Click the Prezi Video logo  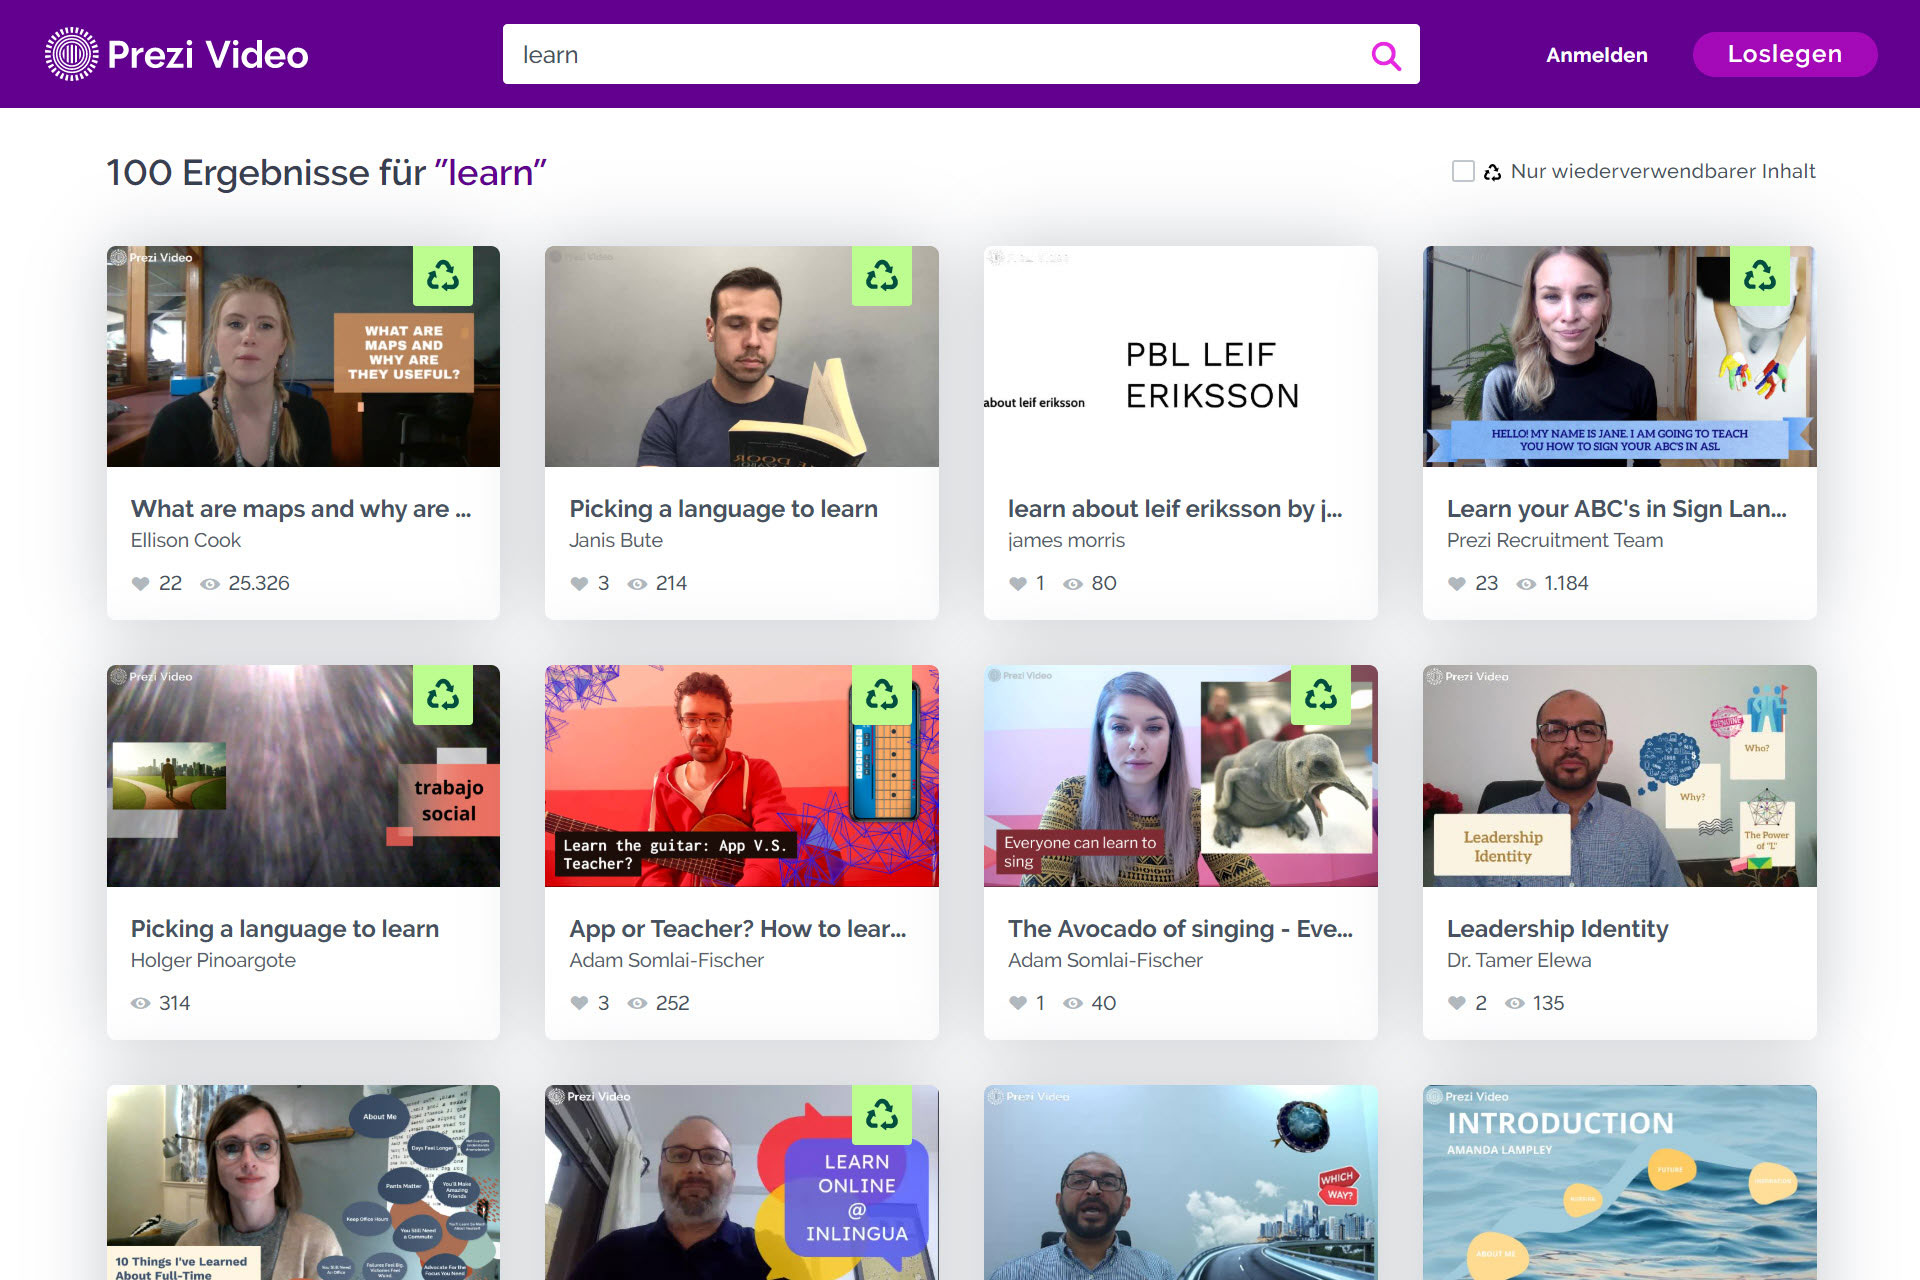click(175, 54)
